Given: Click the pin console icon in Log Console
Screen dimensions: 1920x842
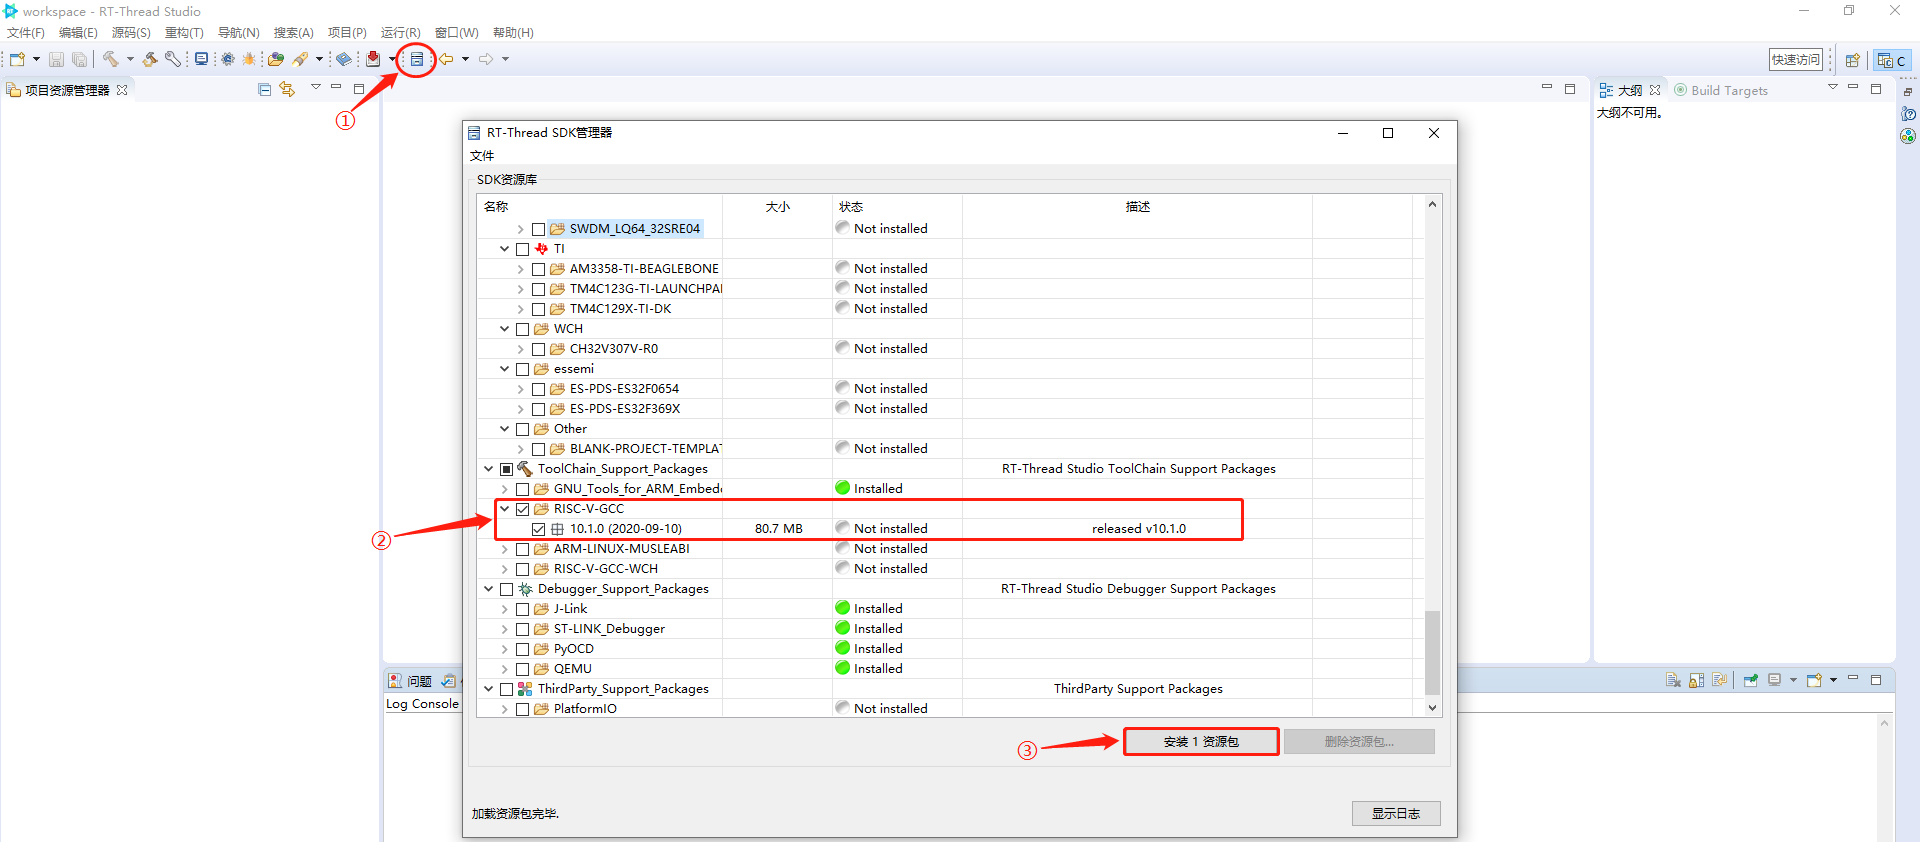Looking at the screenshot, I should (1751, 680).
